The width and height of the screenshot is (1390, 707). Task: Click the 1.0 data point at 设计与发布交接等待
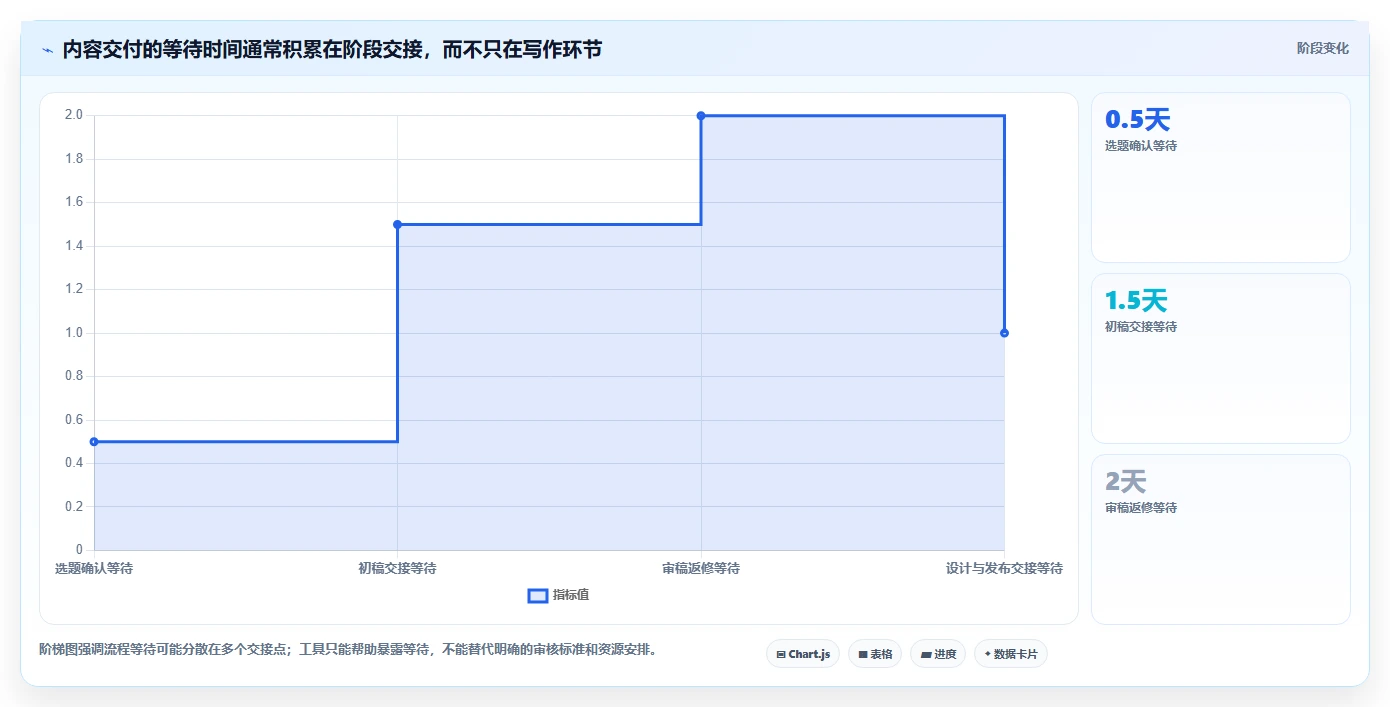click(1004, 333)
